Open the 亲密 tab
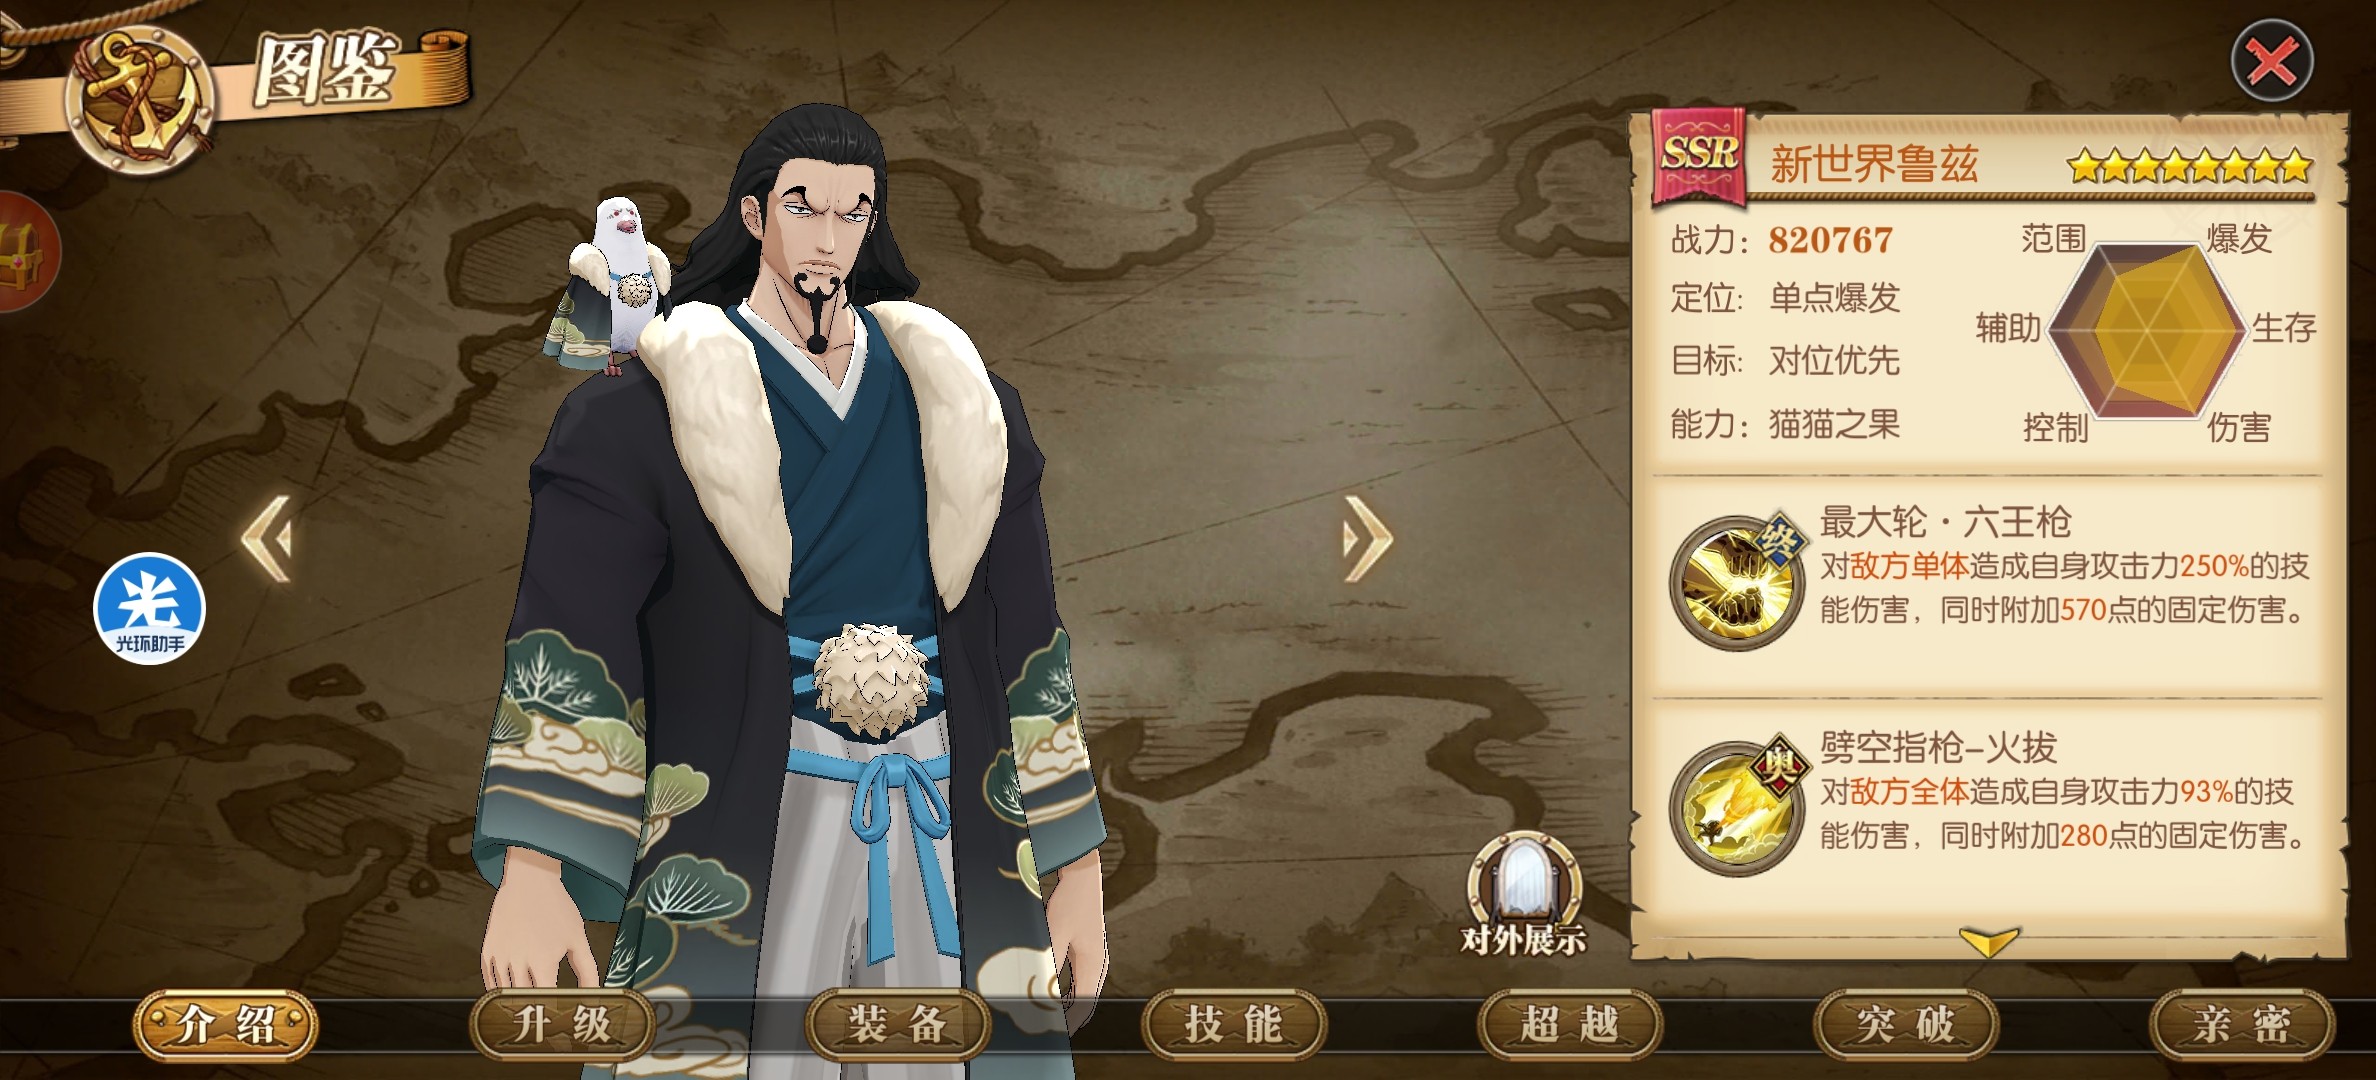Image resolution: width=2376 pixels, height=1080 pixels. pos(2242,1025)
